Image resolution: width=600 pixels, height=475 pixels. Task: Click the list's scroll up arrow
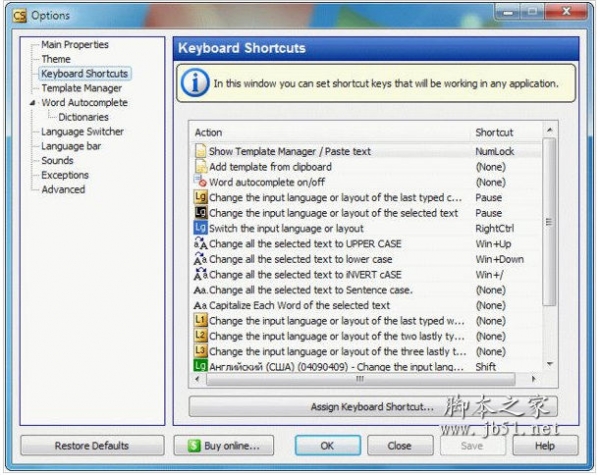tap(549, 130)
